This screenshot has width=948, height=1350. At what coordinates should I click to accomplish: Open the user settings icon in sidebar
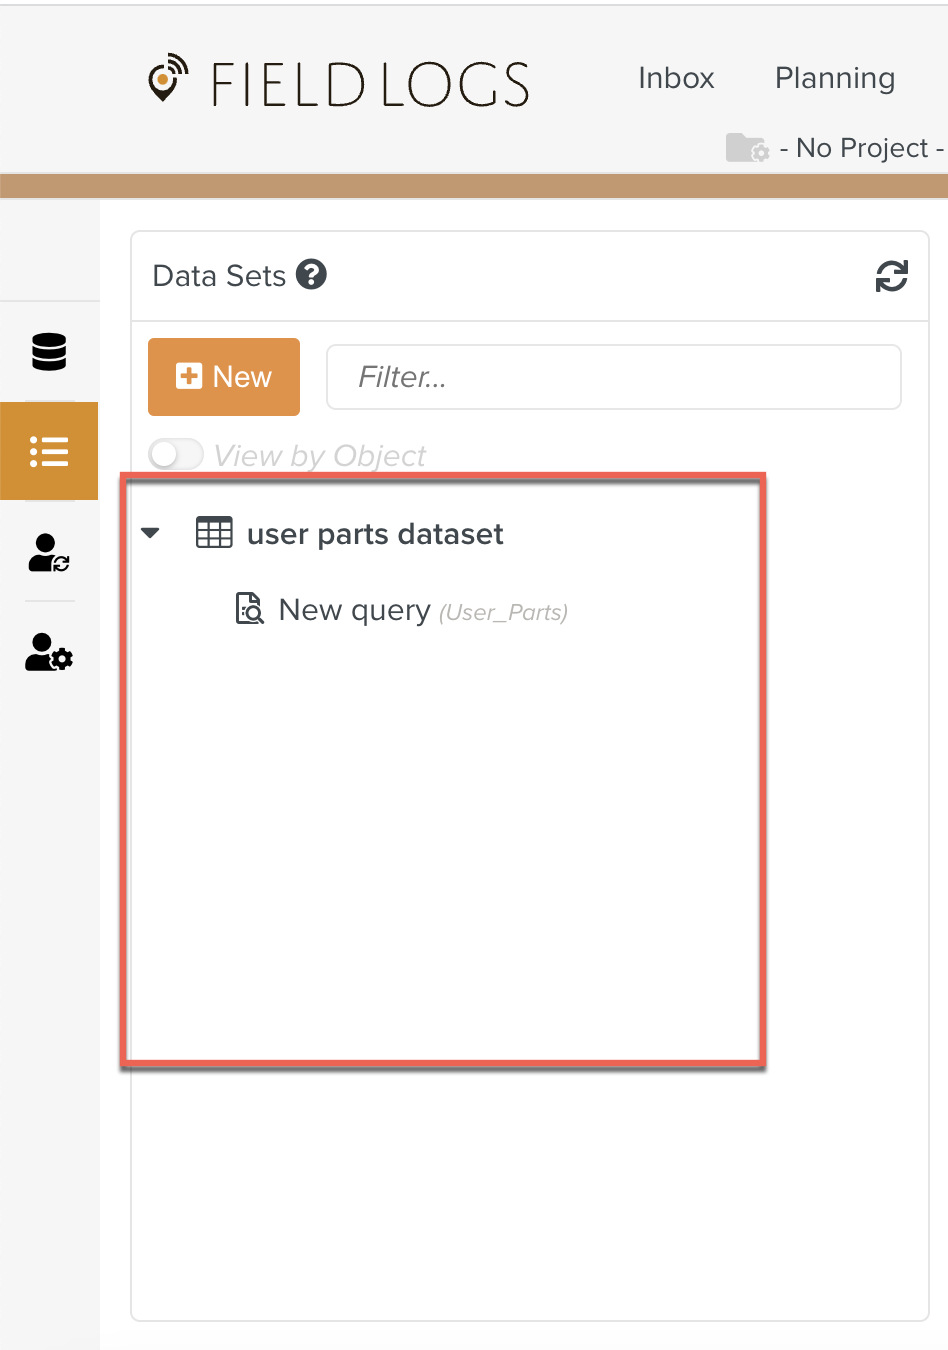(48, 654)
